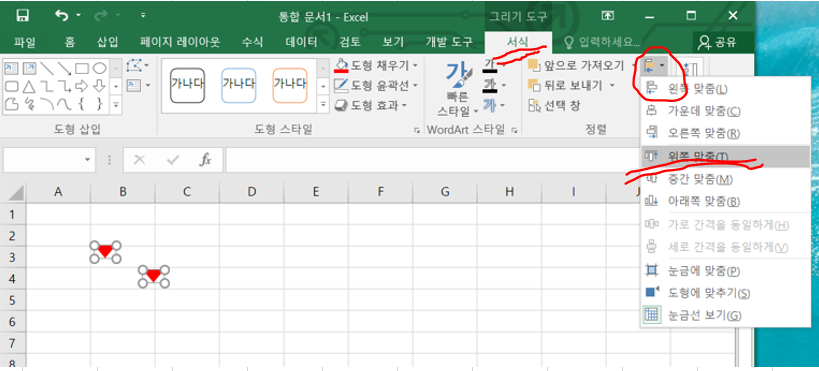Image resolution: width=819 pixels, height=371 pixels.
Task: Switch to the 홈 tab
Action: (69, 42)
